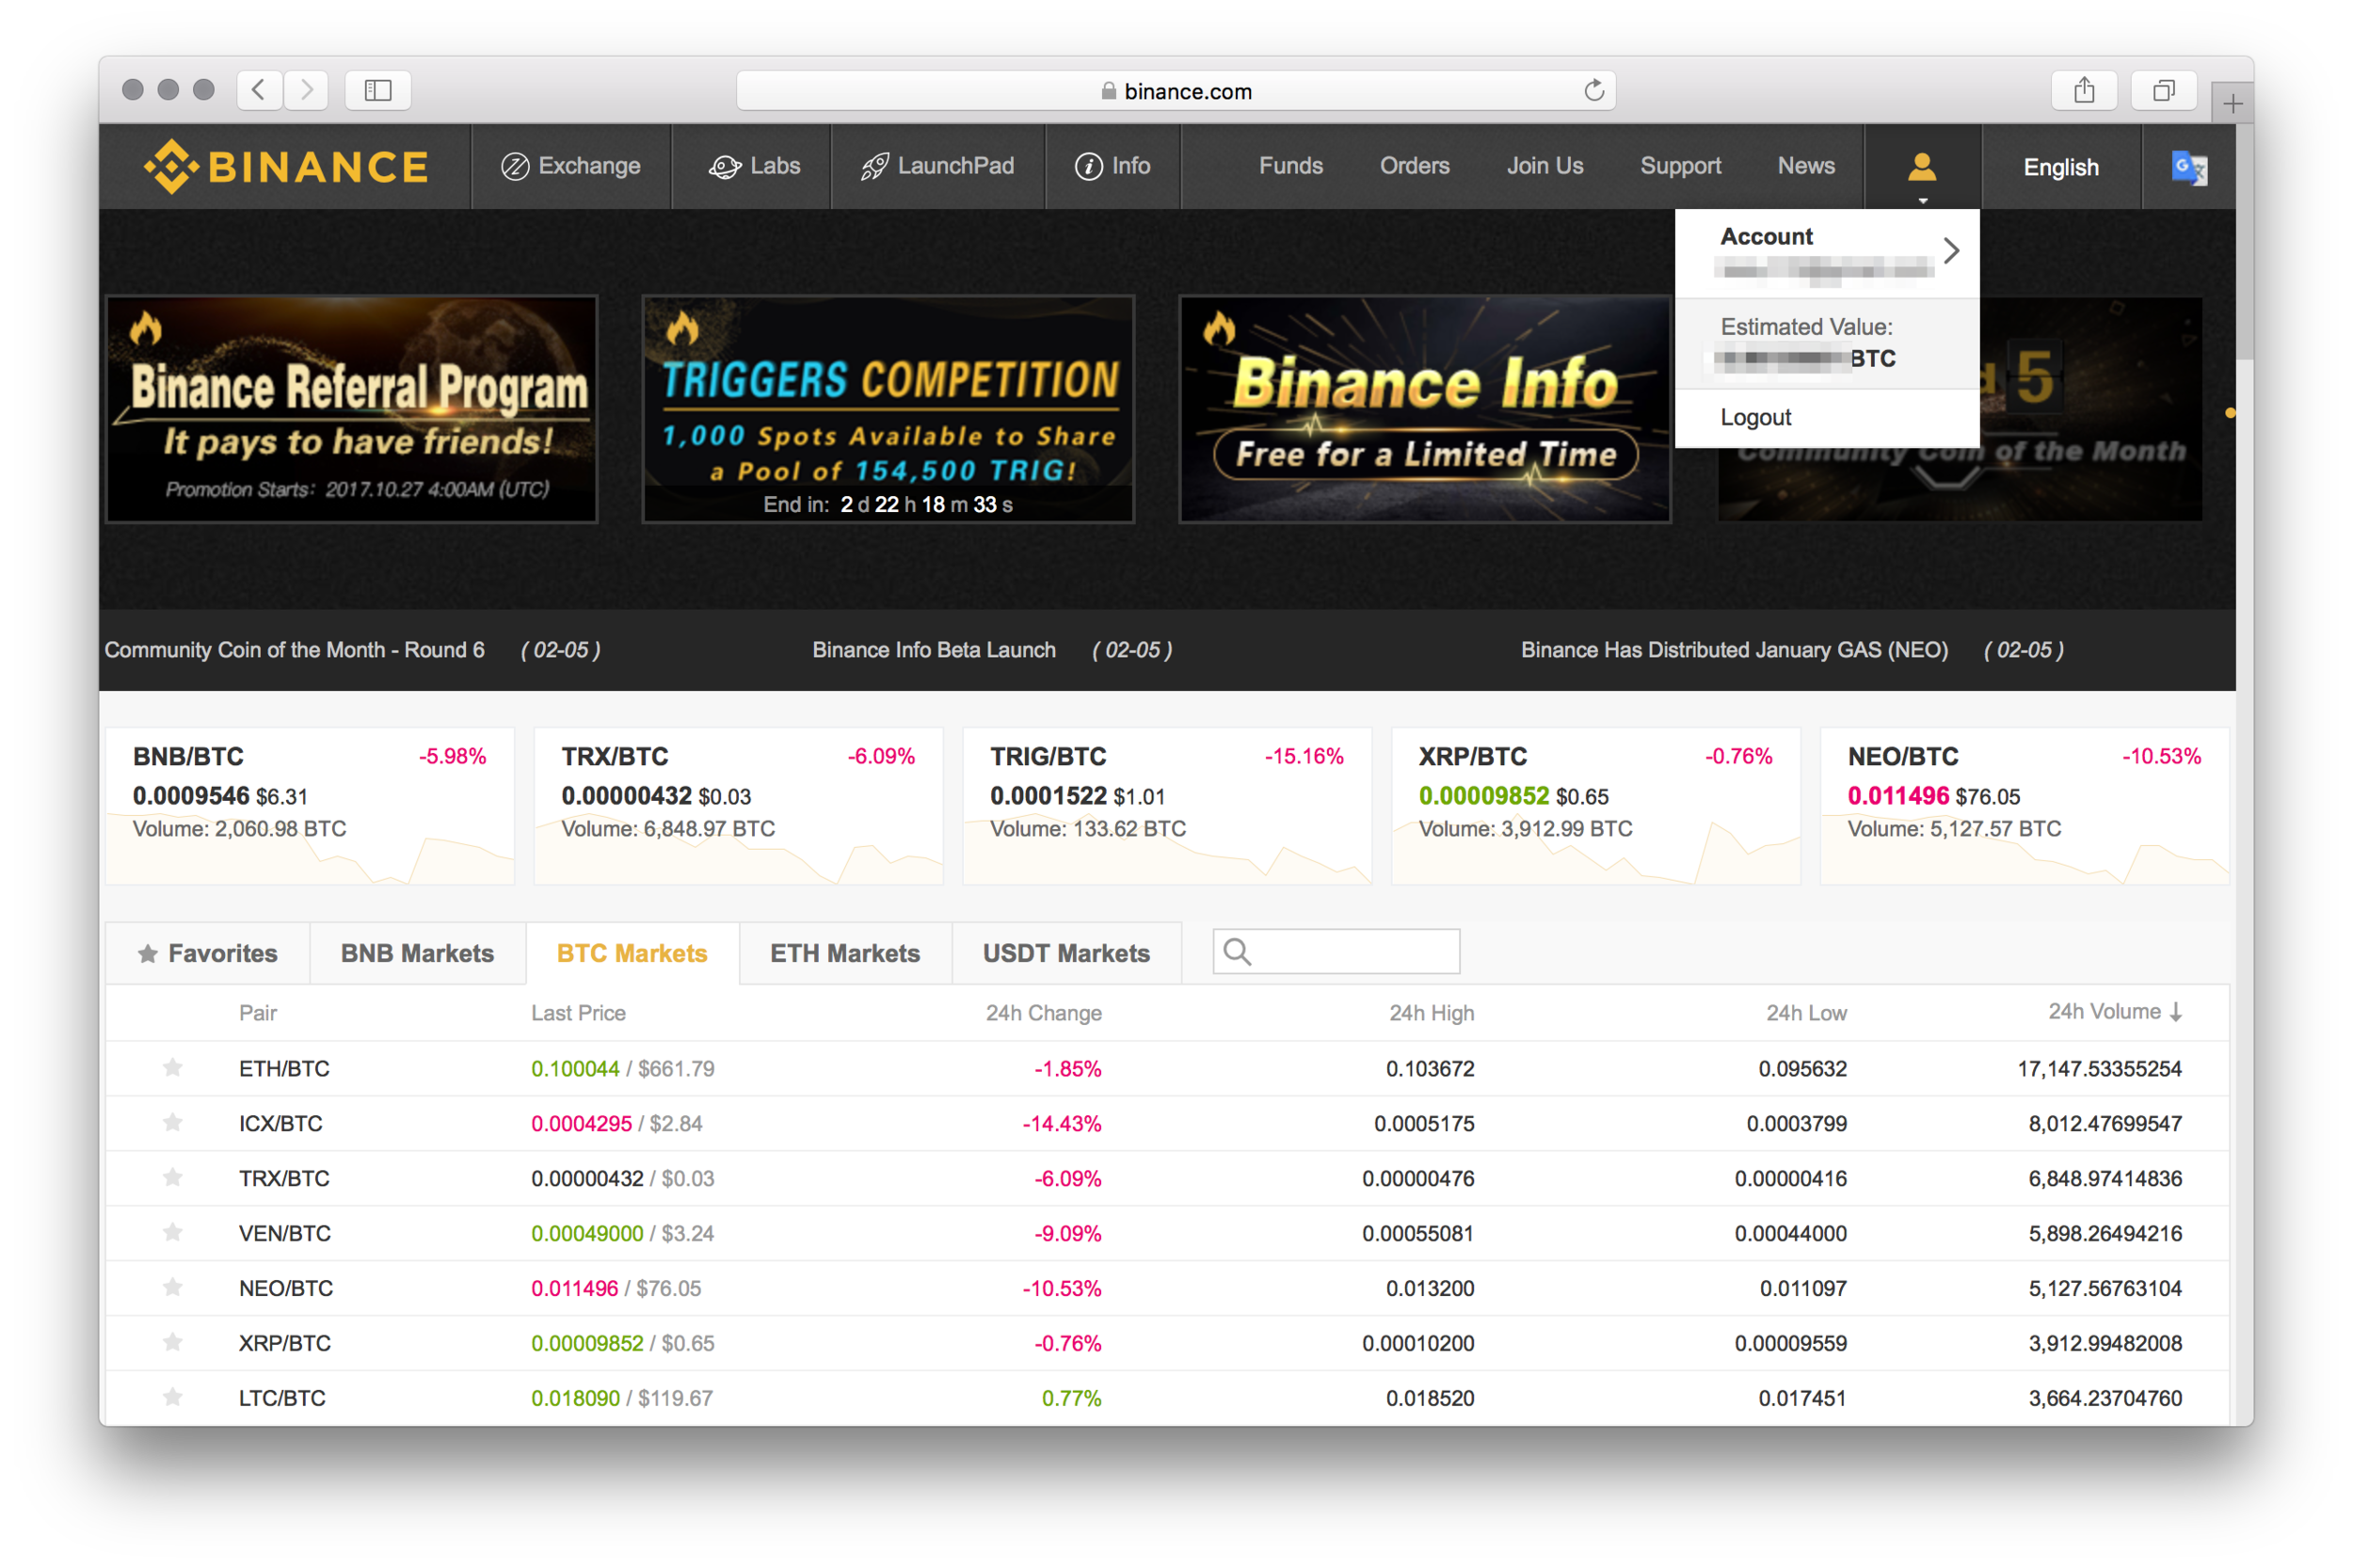The height and width of the screenshot is (1568, 2353).
Task: Expand Account with the chevron arrow
Action: click(x=1950, y=250)
